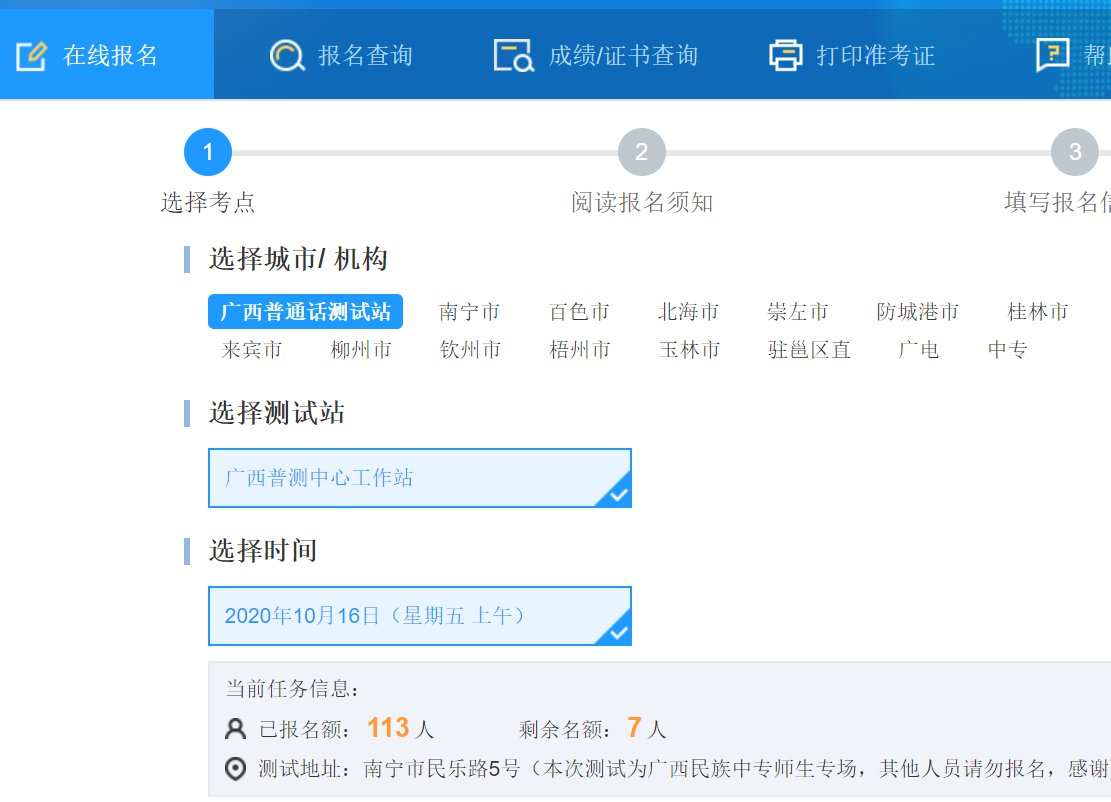Image resolution: width=1111 pixels, height=802 pixels.
Task: Click the 打印准考证 printer icon
Action: pyautogui.click(x=786, y=55)
